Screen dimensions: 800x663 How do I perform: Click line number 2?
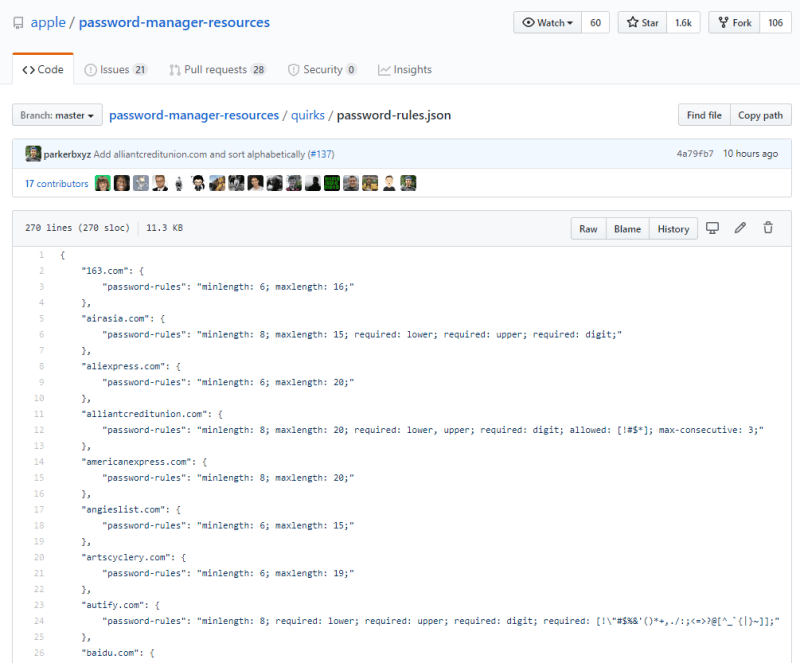[41, 271]
